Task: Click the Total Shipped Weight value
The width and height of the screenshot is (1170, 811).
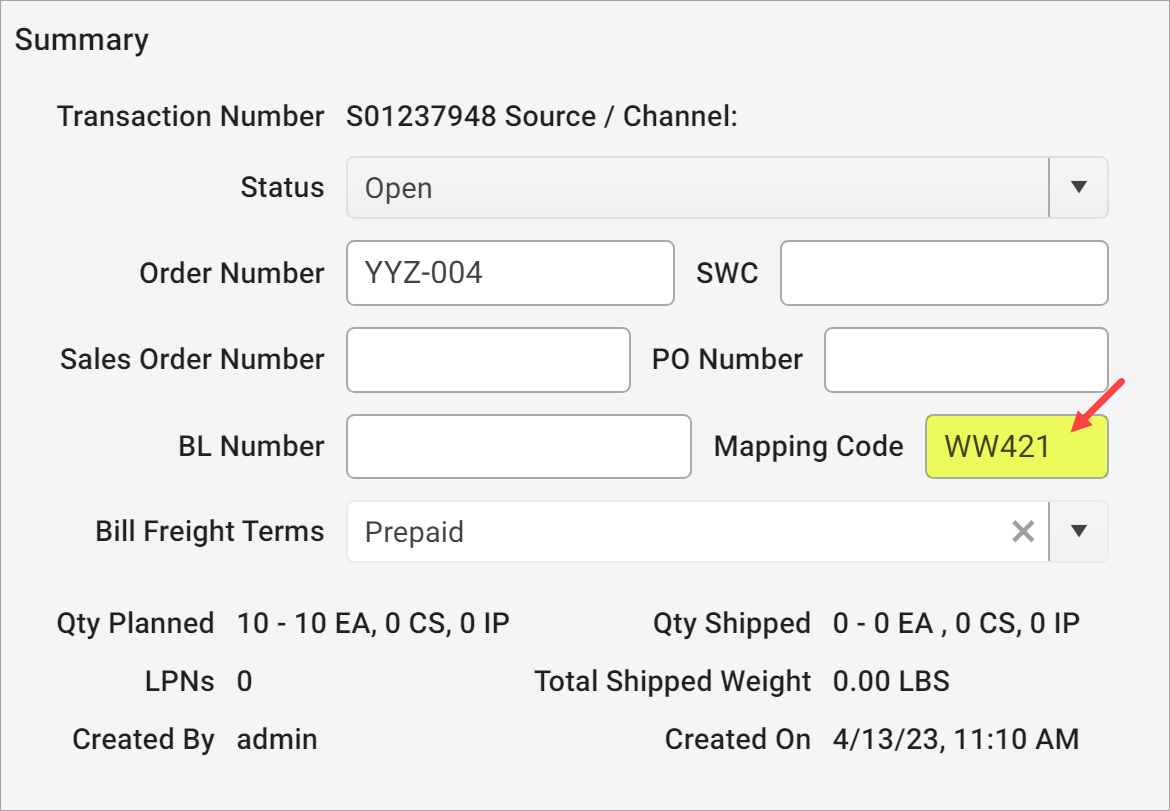Action: click(889, 680)
